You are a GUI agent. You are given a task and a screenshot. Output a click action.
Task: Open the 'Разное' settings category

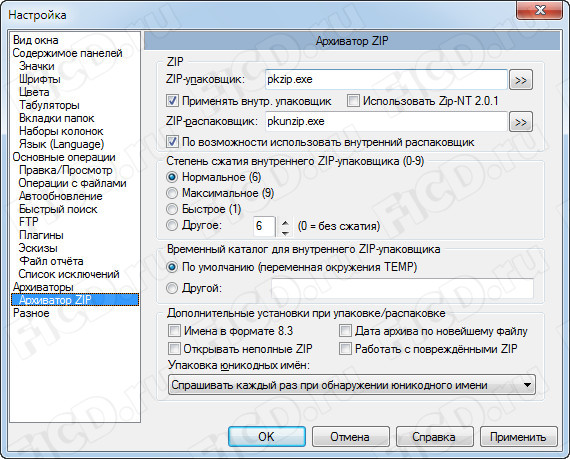point(31,313)
